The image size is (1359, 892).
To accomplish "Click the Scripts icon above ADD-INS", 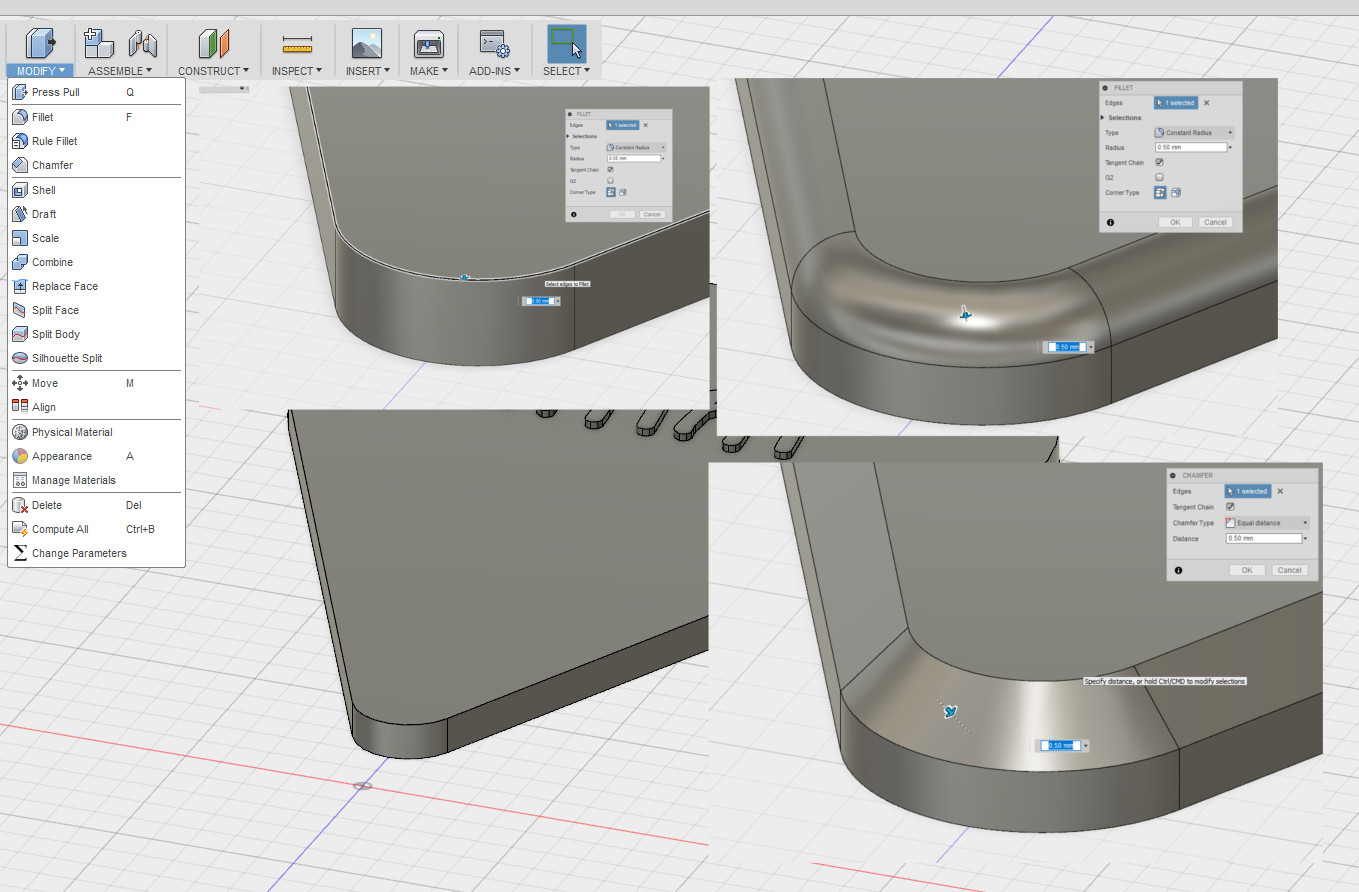I will (494, 44).
